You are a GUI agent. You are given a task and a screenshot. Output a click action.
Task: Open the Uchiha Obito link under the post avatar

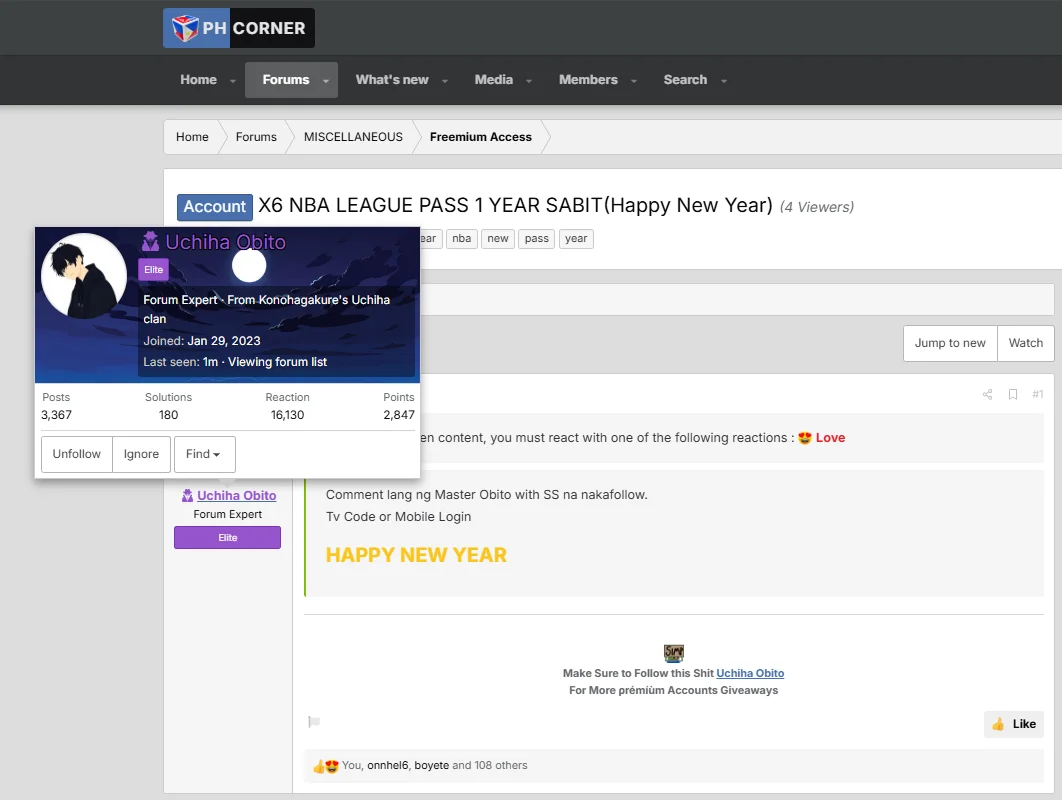(236, 496)
